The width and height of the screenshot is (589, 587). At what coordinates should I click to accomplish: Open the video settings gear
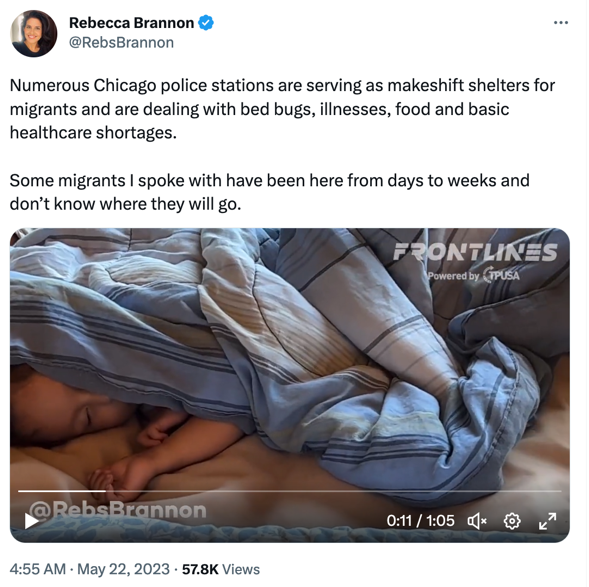pos(512,521)
